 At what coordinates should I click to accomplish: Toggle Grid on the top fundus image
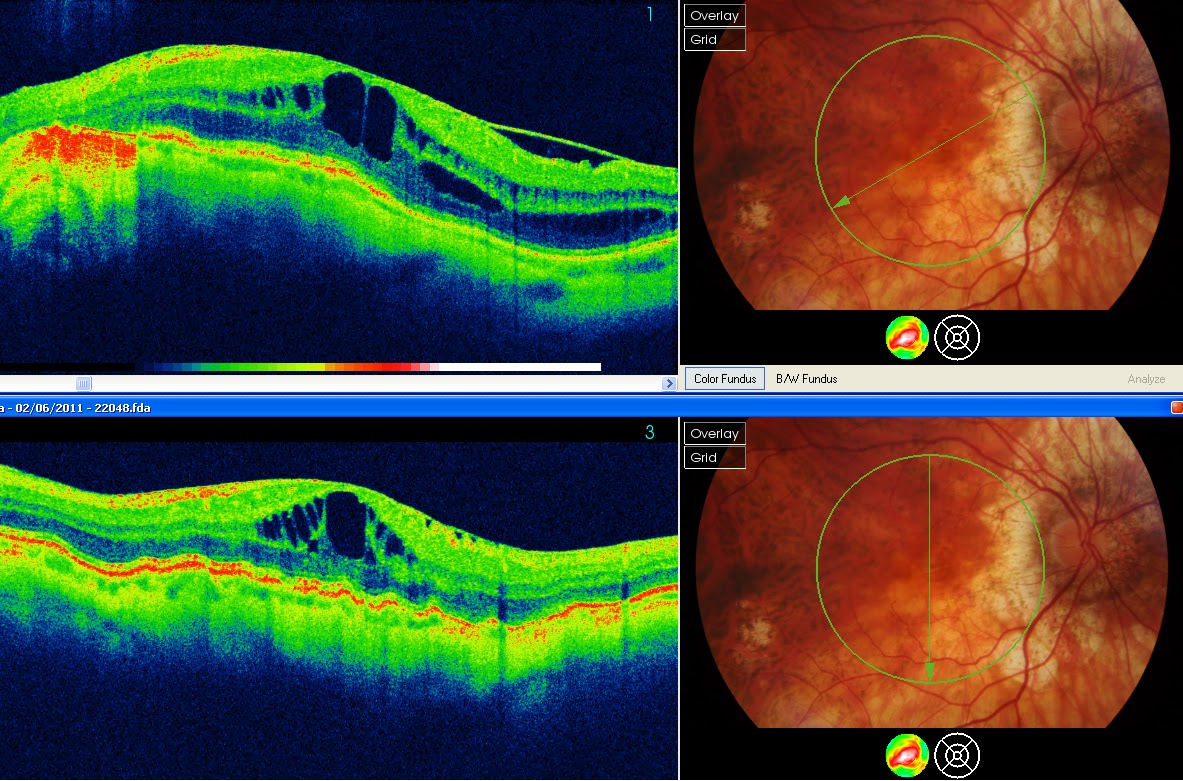click(714, 39)
